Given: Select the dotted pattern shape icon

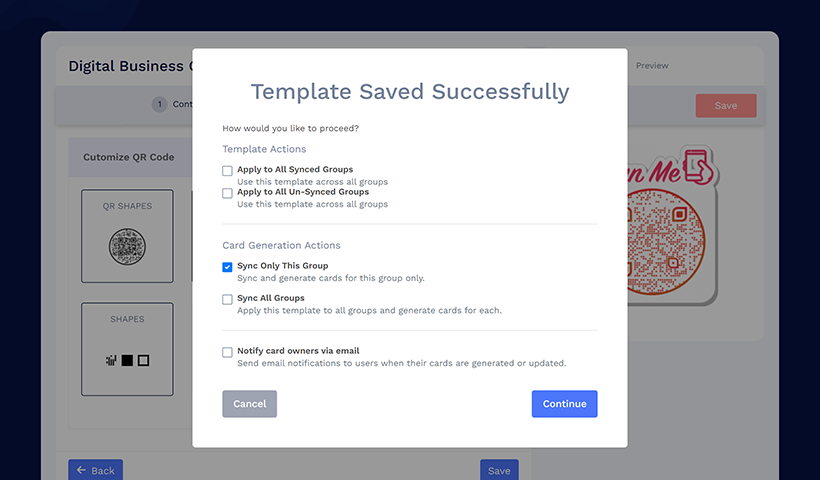Looking at the screenshot, I should [x=111, y=360].
